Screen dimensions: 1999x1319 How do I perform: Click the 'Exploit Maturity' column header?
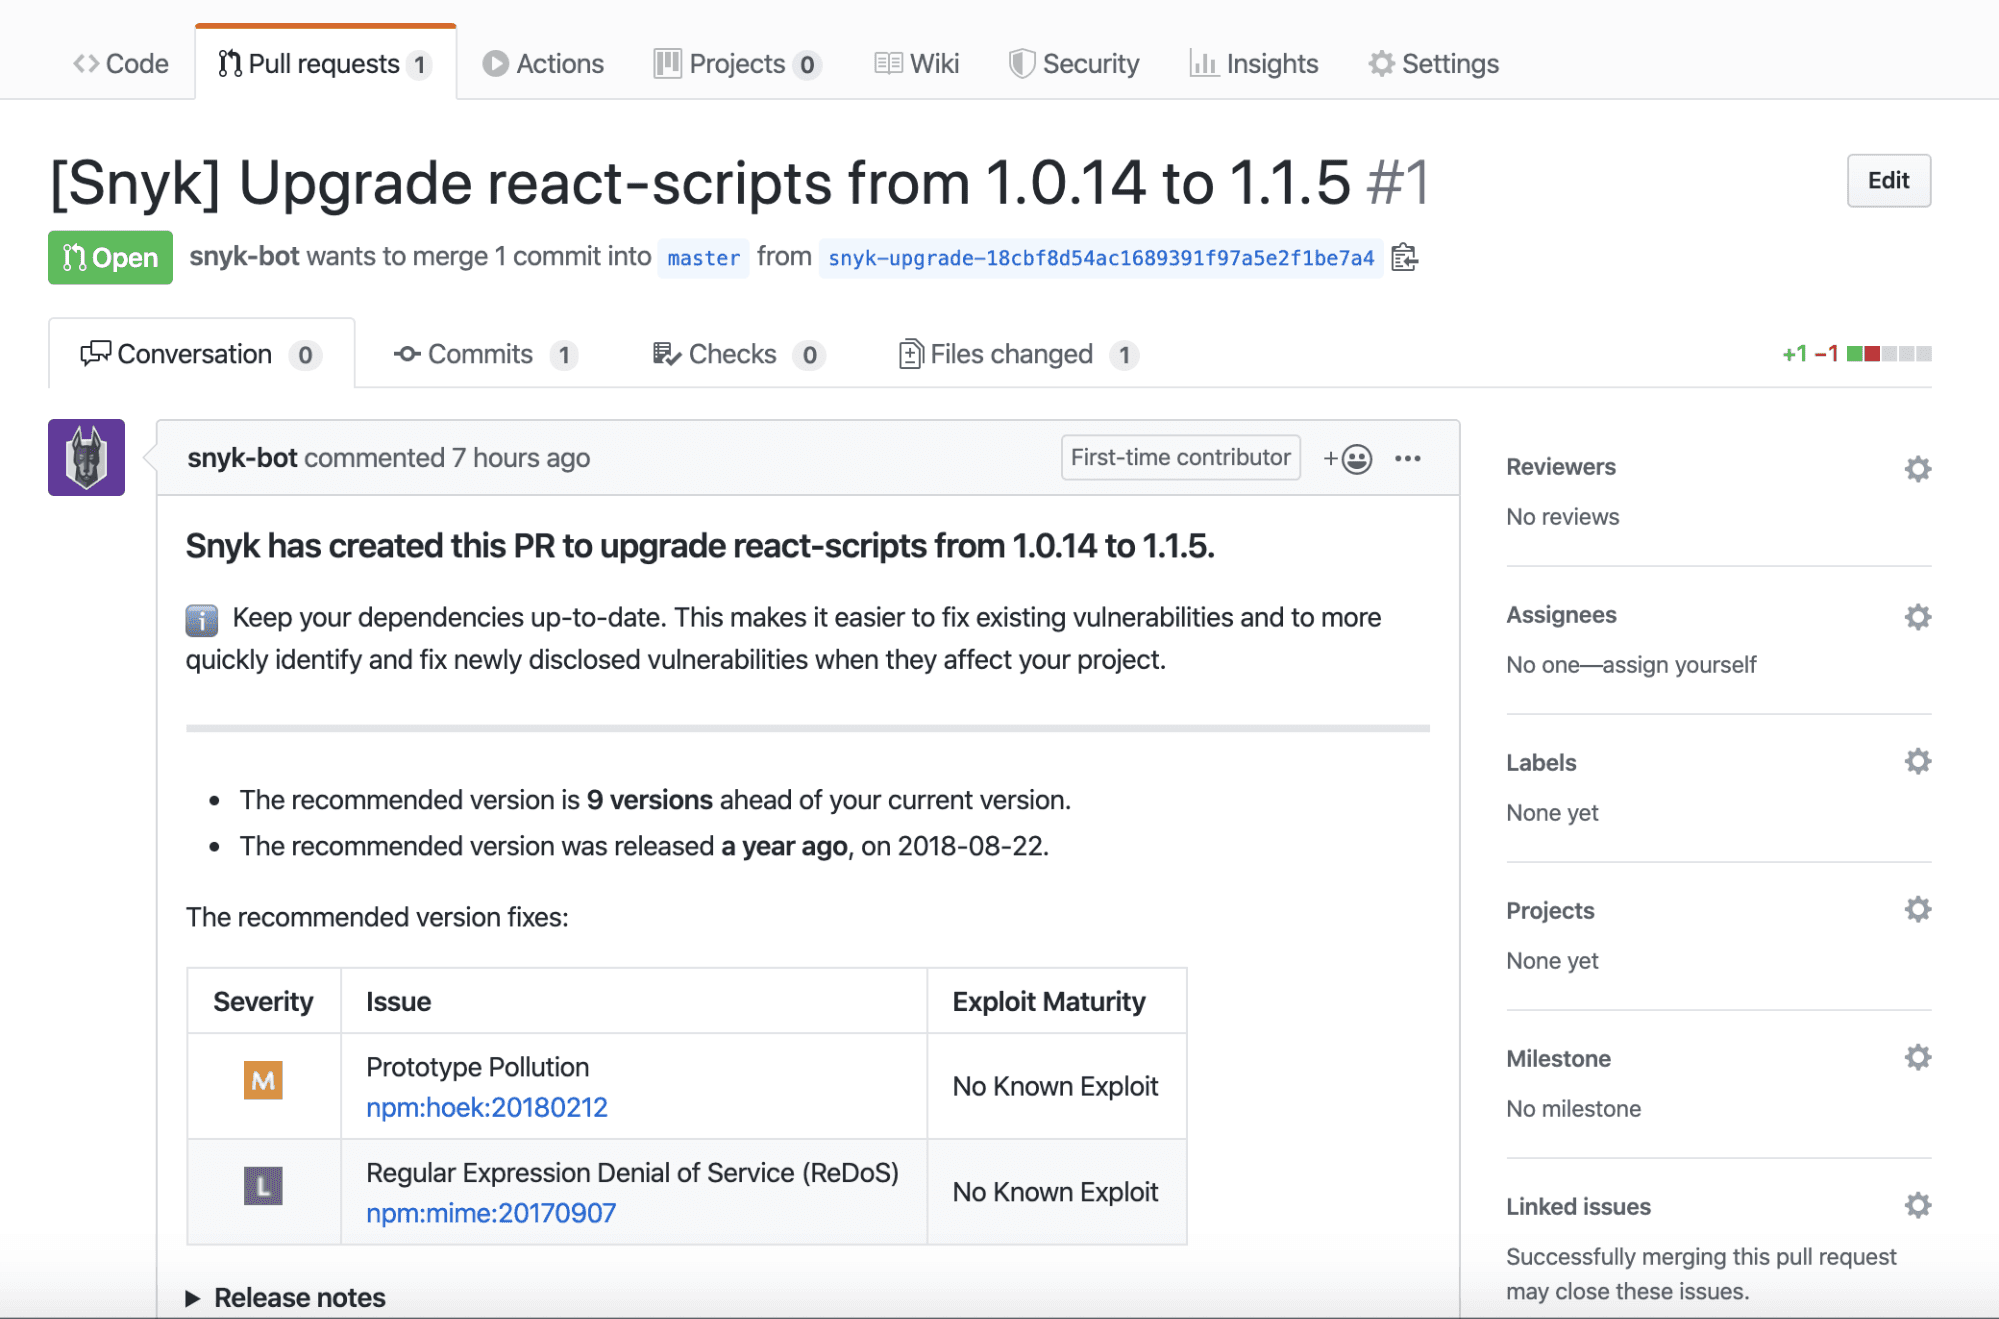1049,1001
